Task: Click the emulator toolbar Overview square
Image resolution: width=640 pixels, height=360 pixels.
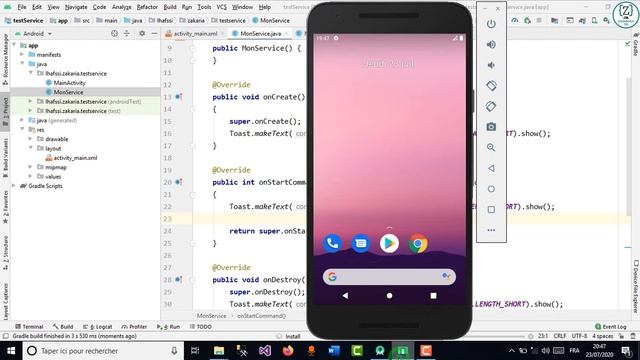Action: point(491,209)
